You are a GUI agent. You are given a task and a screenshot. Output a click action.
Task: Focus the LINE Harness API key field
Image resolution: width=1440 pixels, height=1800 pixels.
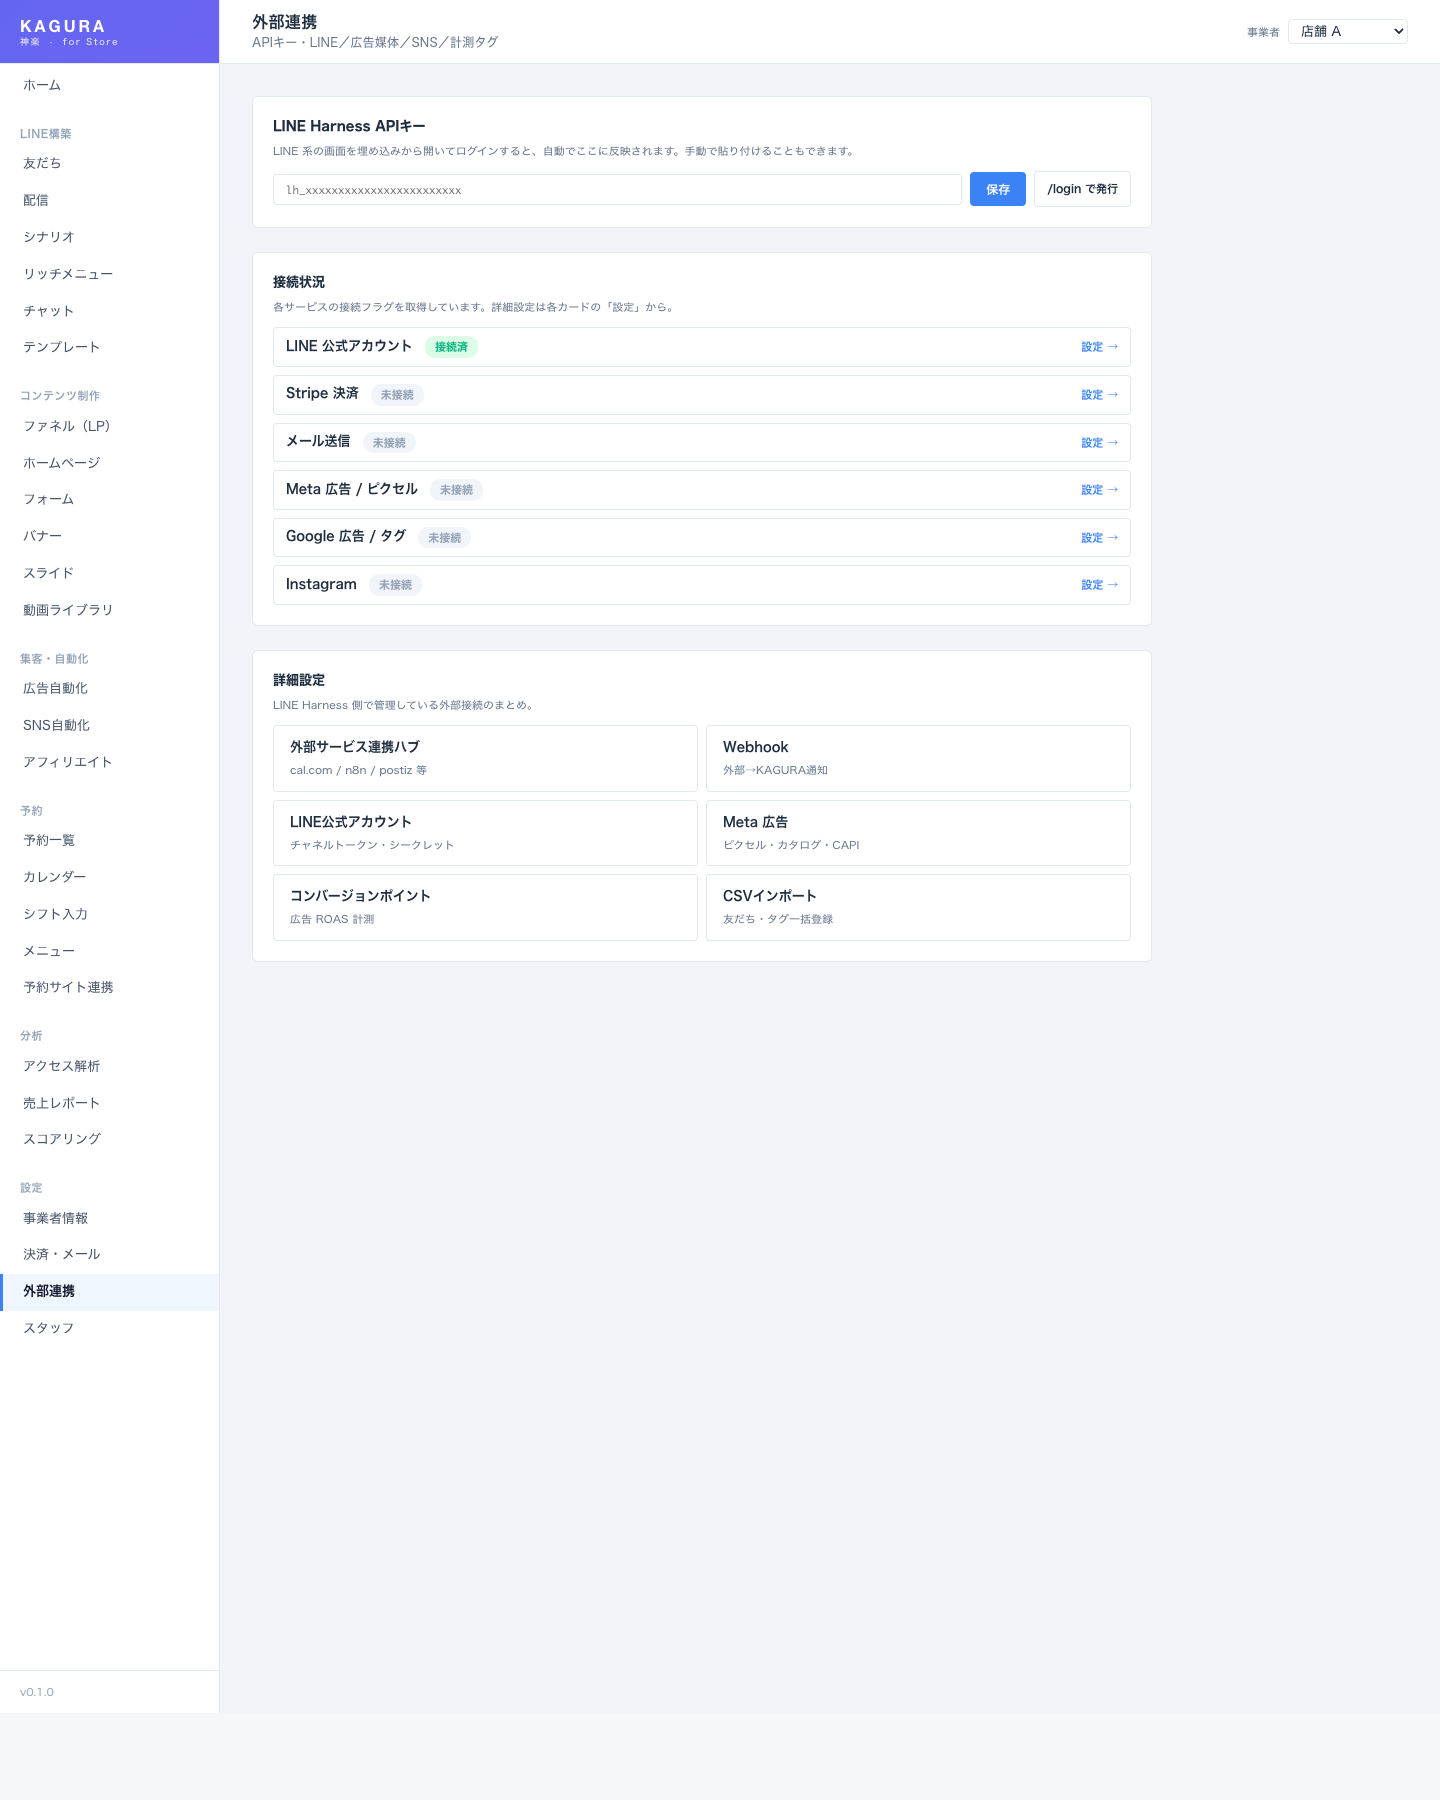[x=616, y=190]
